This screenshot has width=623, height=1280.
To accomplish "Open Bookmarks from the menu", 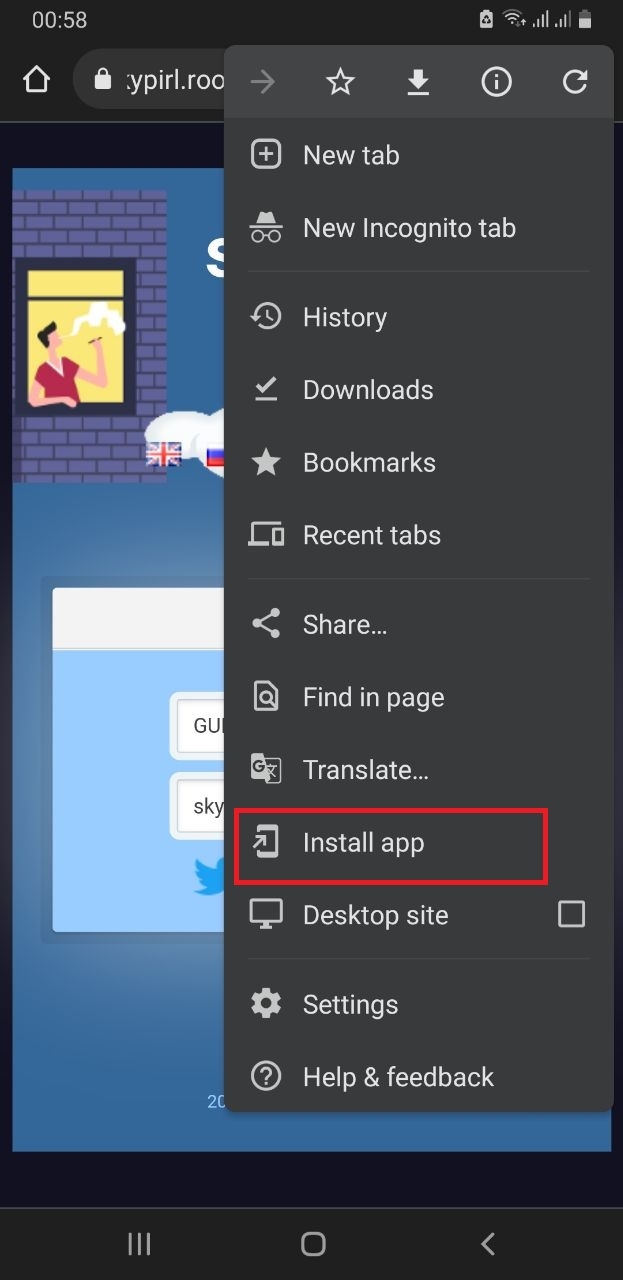I will [x=368, y=463].
